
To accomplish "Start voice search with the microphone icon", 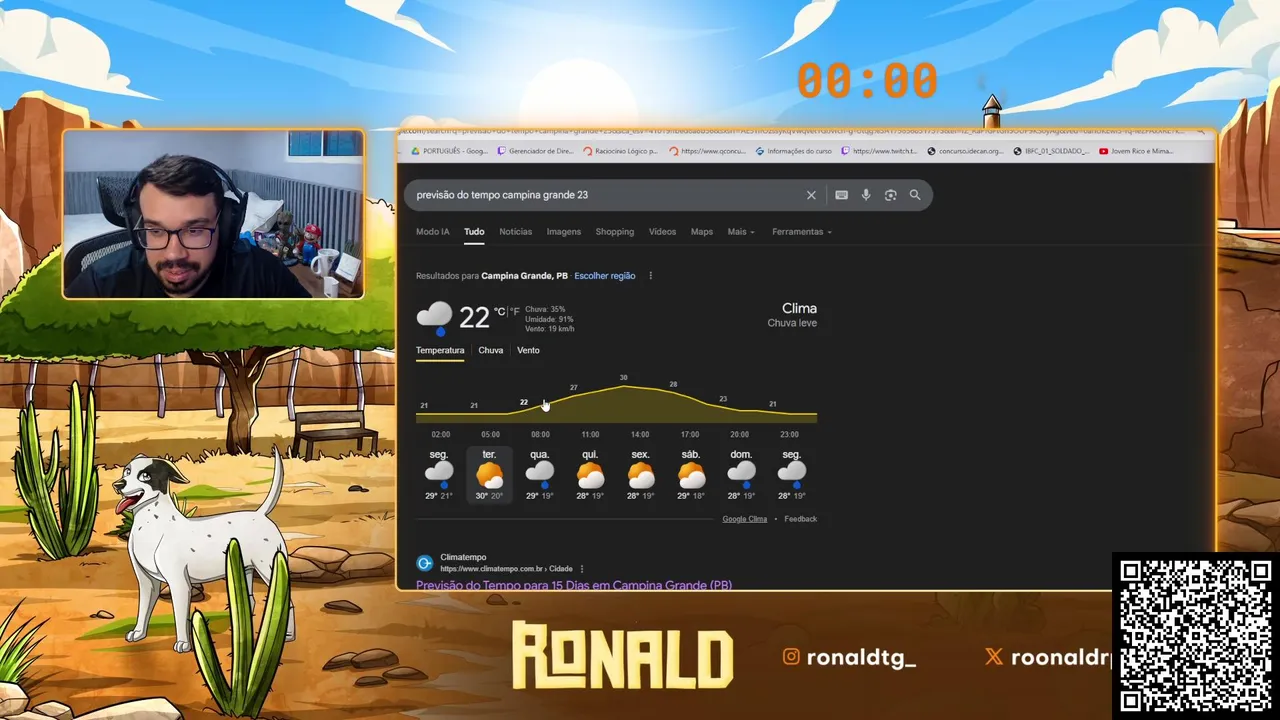I will pyautogui.click(x=866, y=195).
